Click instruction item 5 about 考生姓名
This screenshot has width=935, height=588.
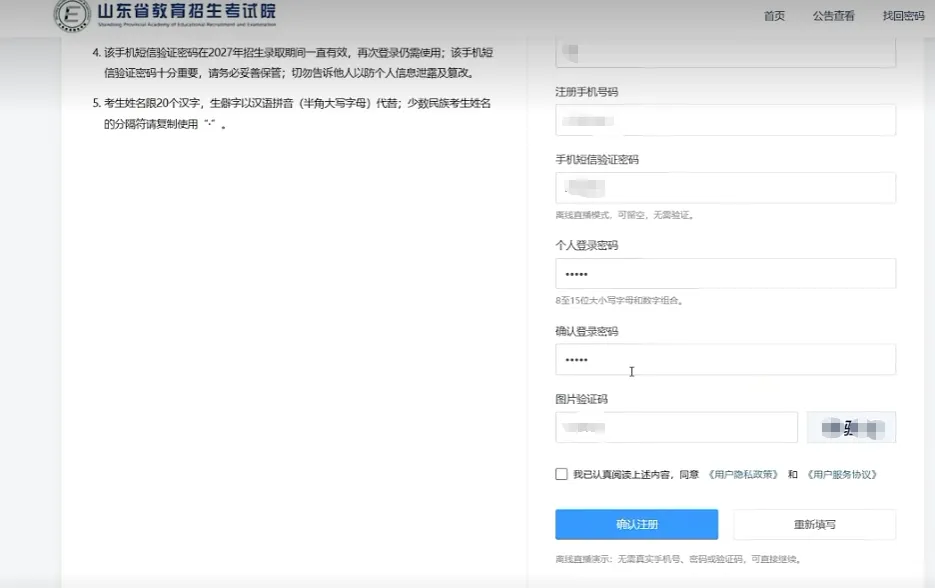point(292,113)
